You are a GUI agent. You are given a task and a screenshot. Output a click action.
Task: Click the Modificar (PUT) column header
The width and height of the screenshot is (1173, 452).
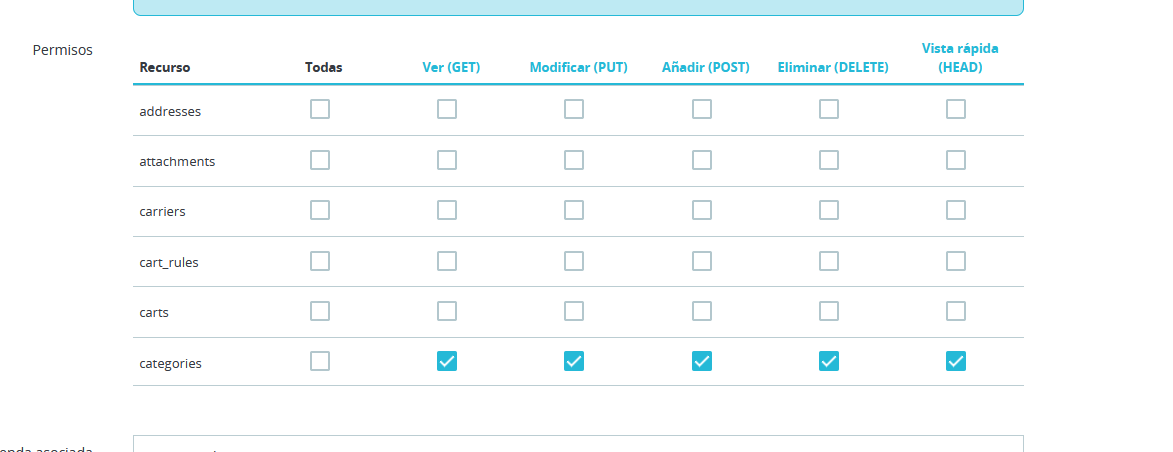click(x=578, y=68)
